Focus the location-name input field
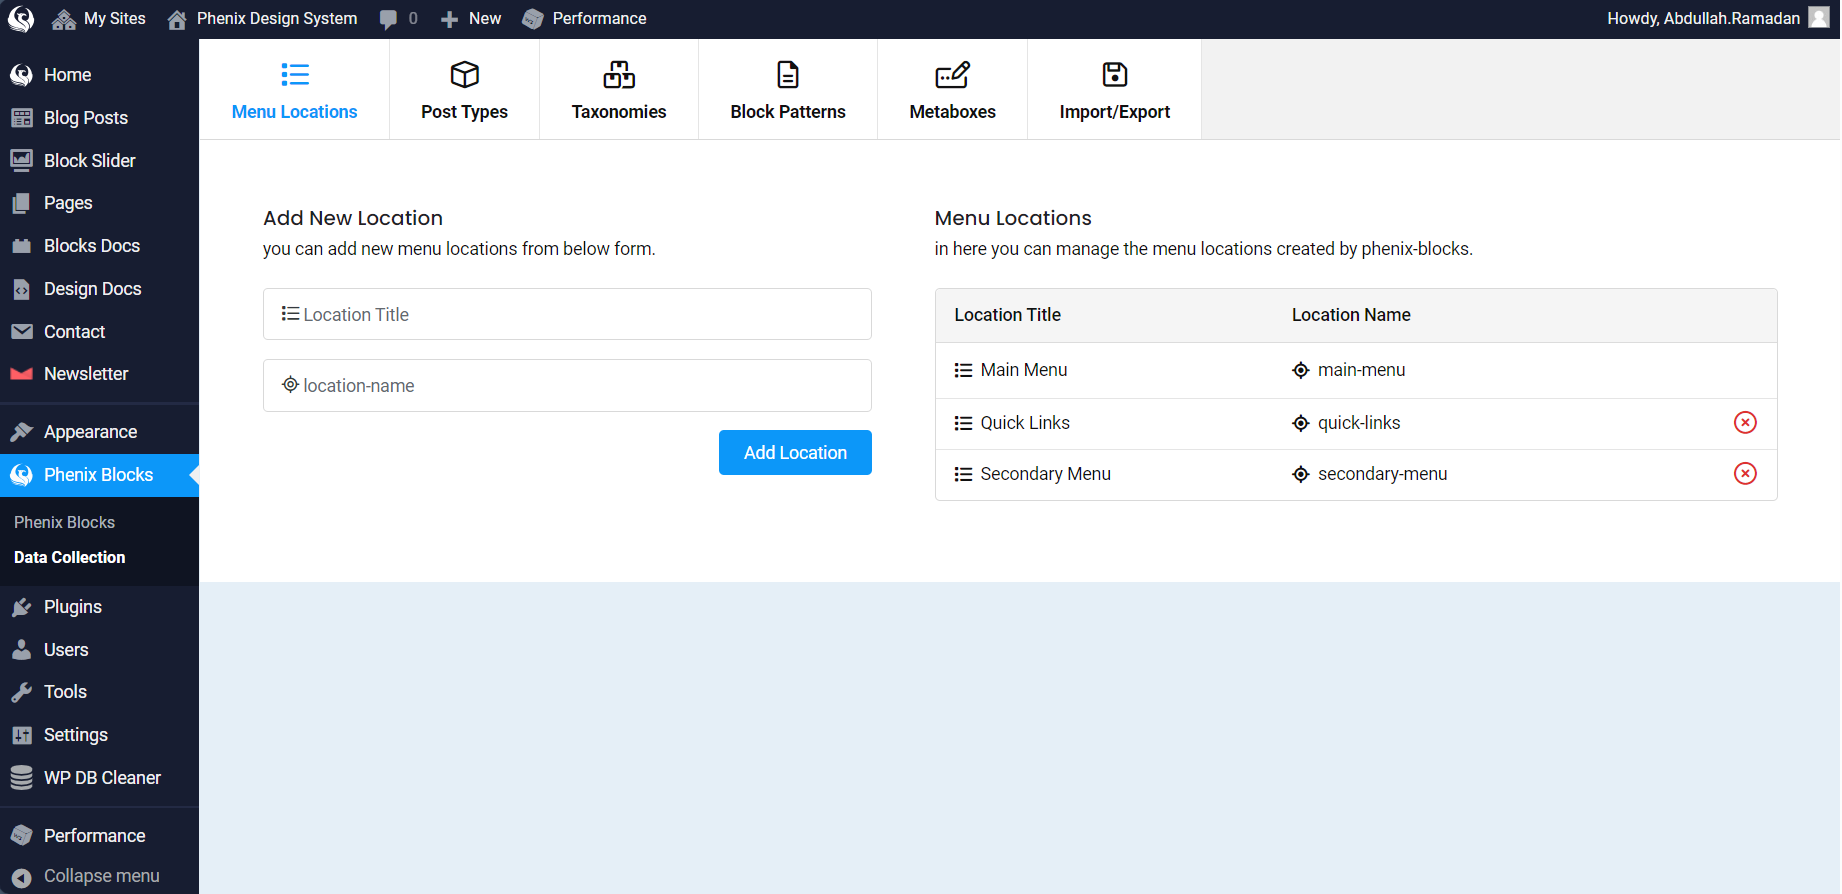This screenshot has width=1842, height=894. point(567,385)
